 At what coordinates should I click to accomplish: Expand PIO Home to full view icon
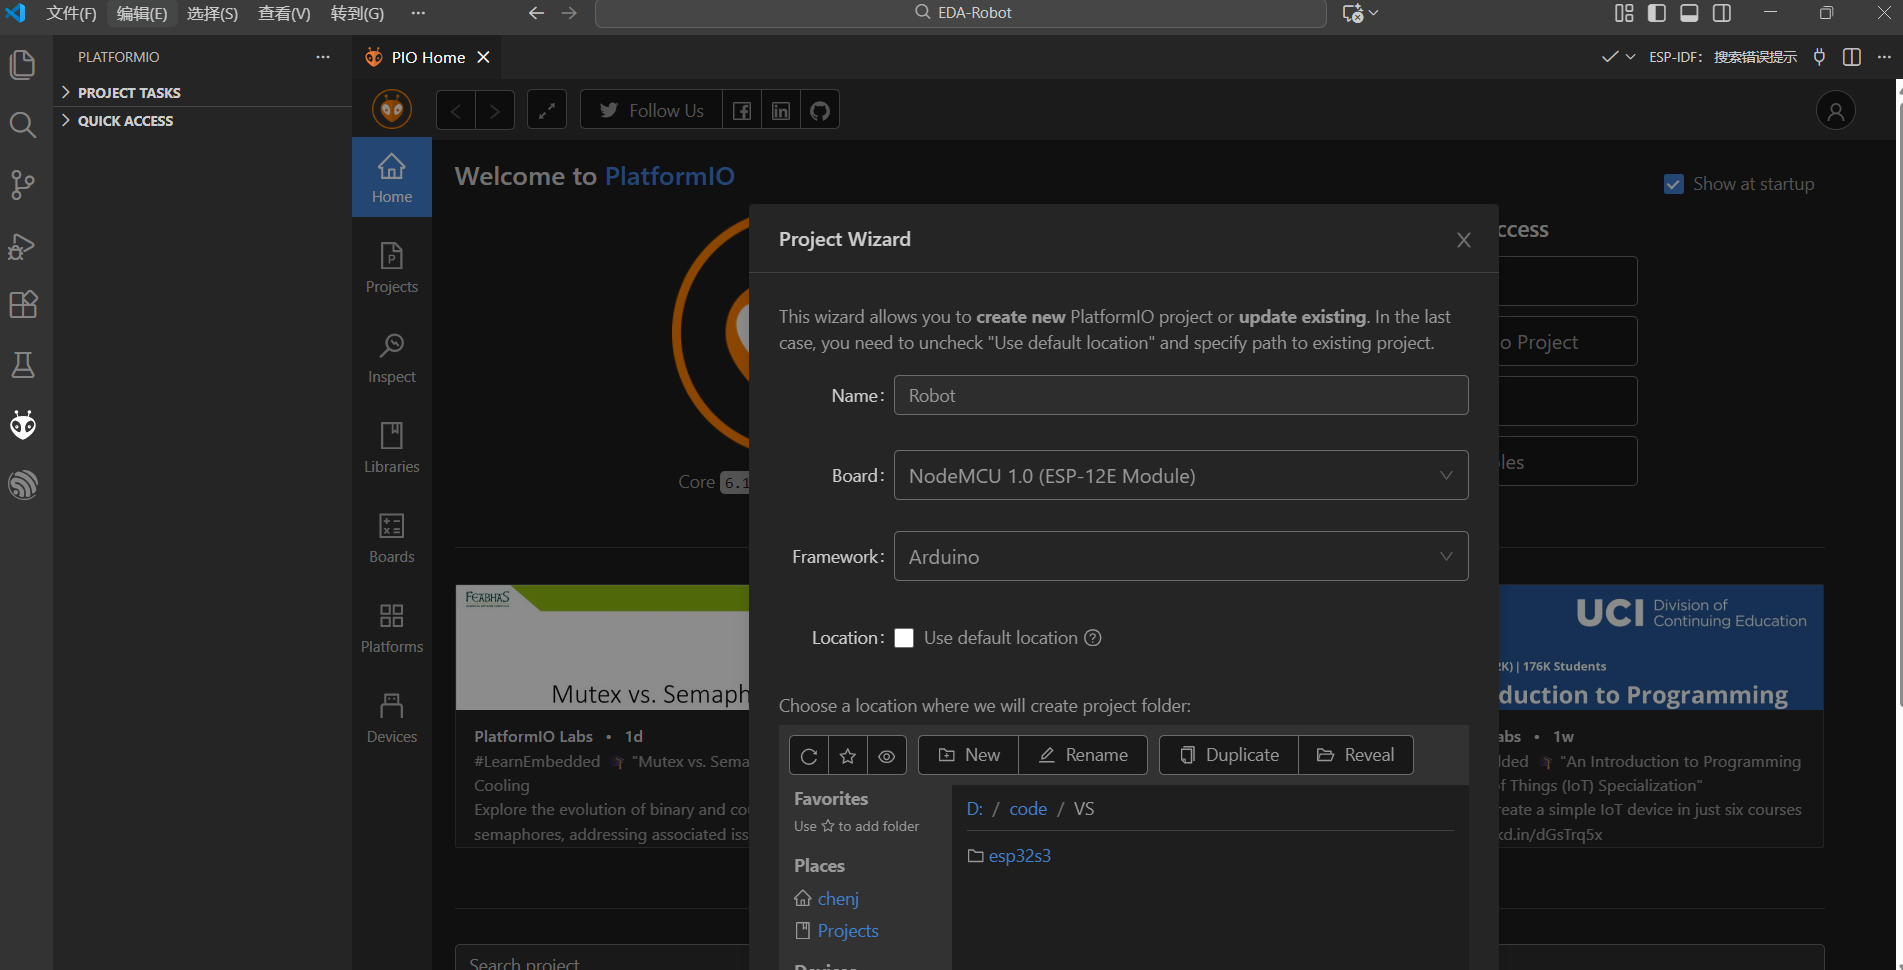[547, 110]
